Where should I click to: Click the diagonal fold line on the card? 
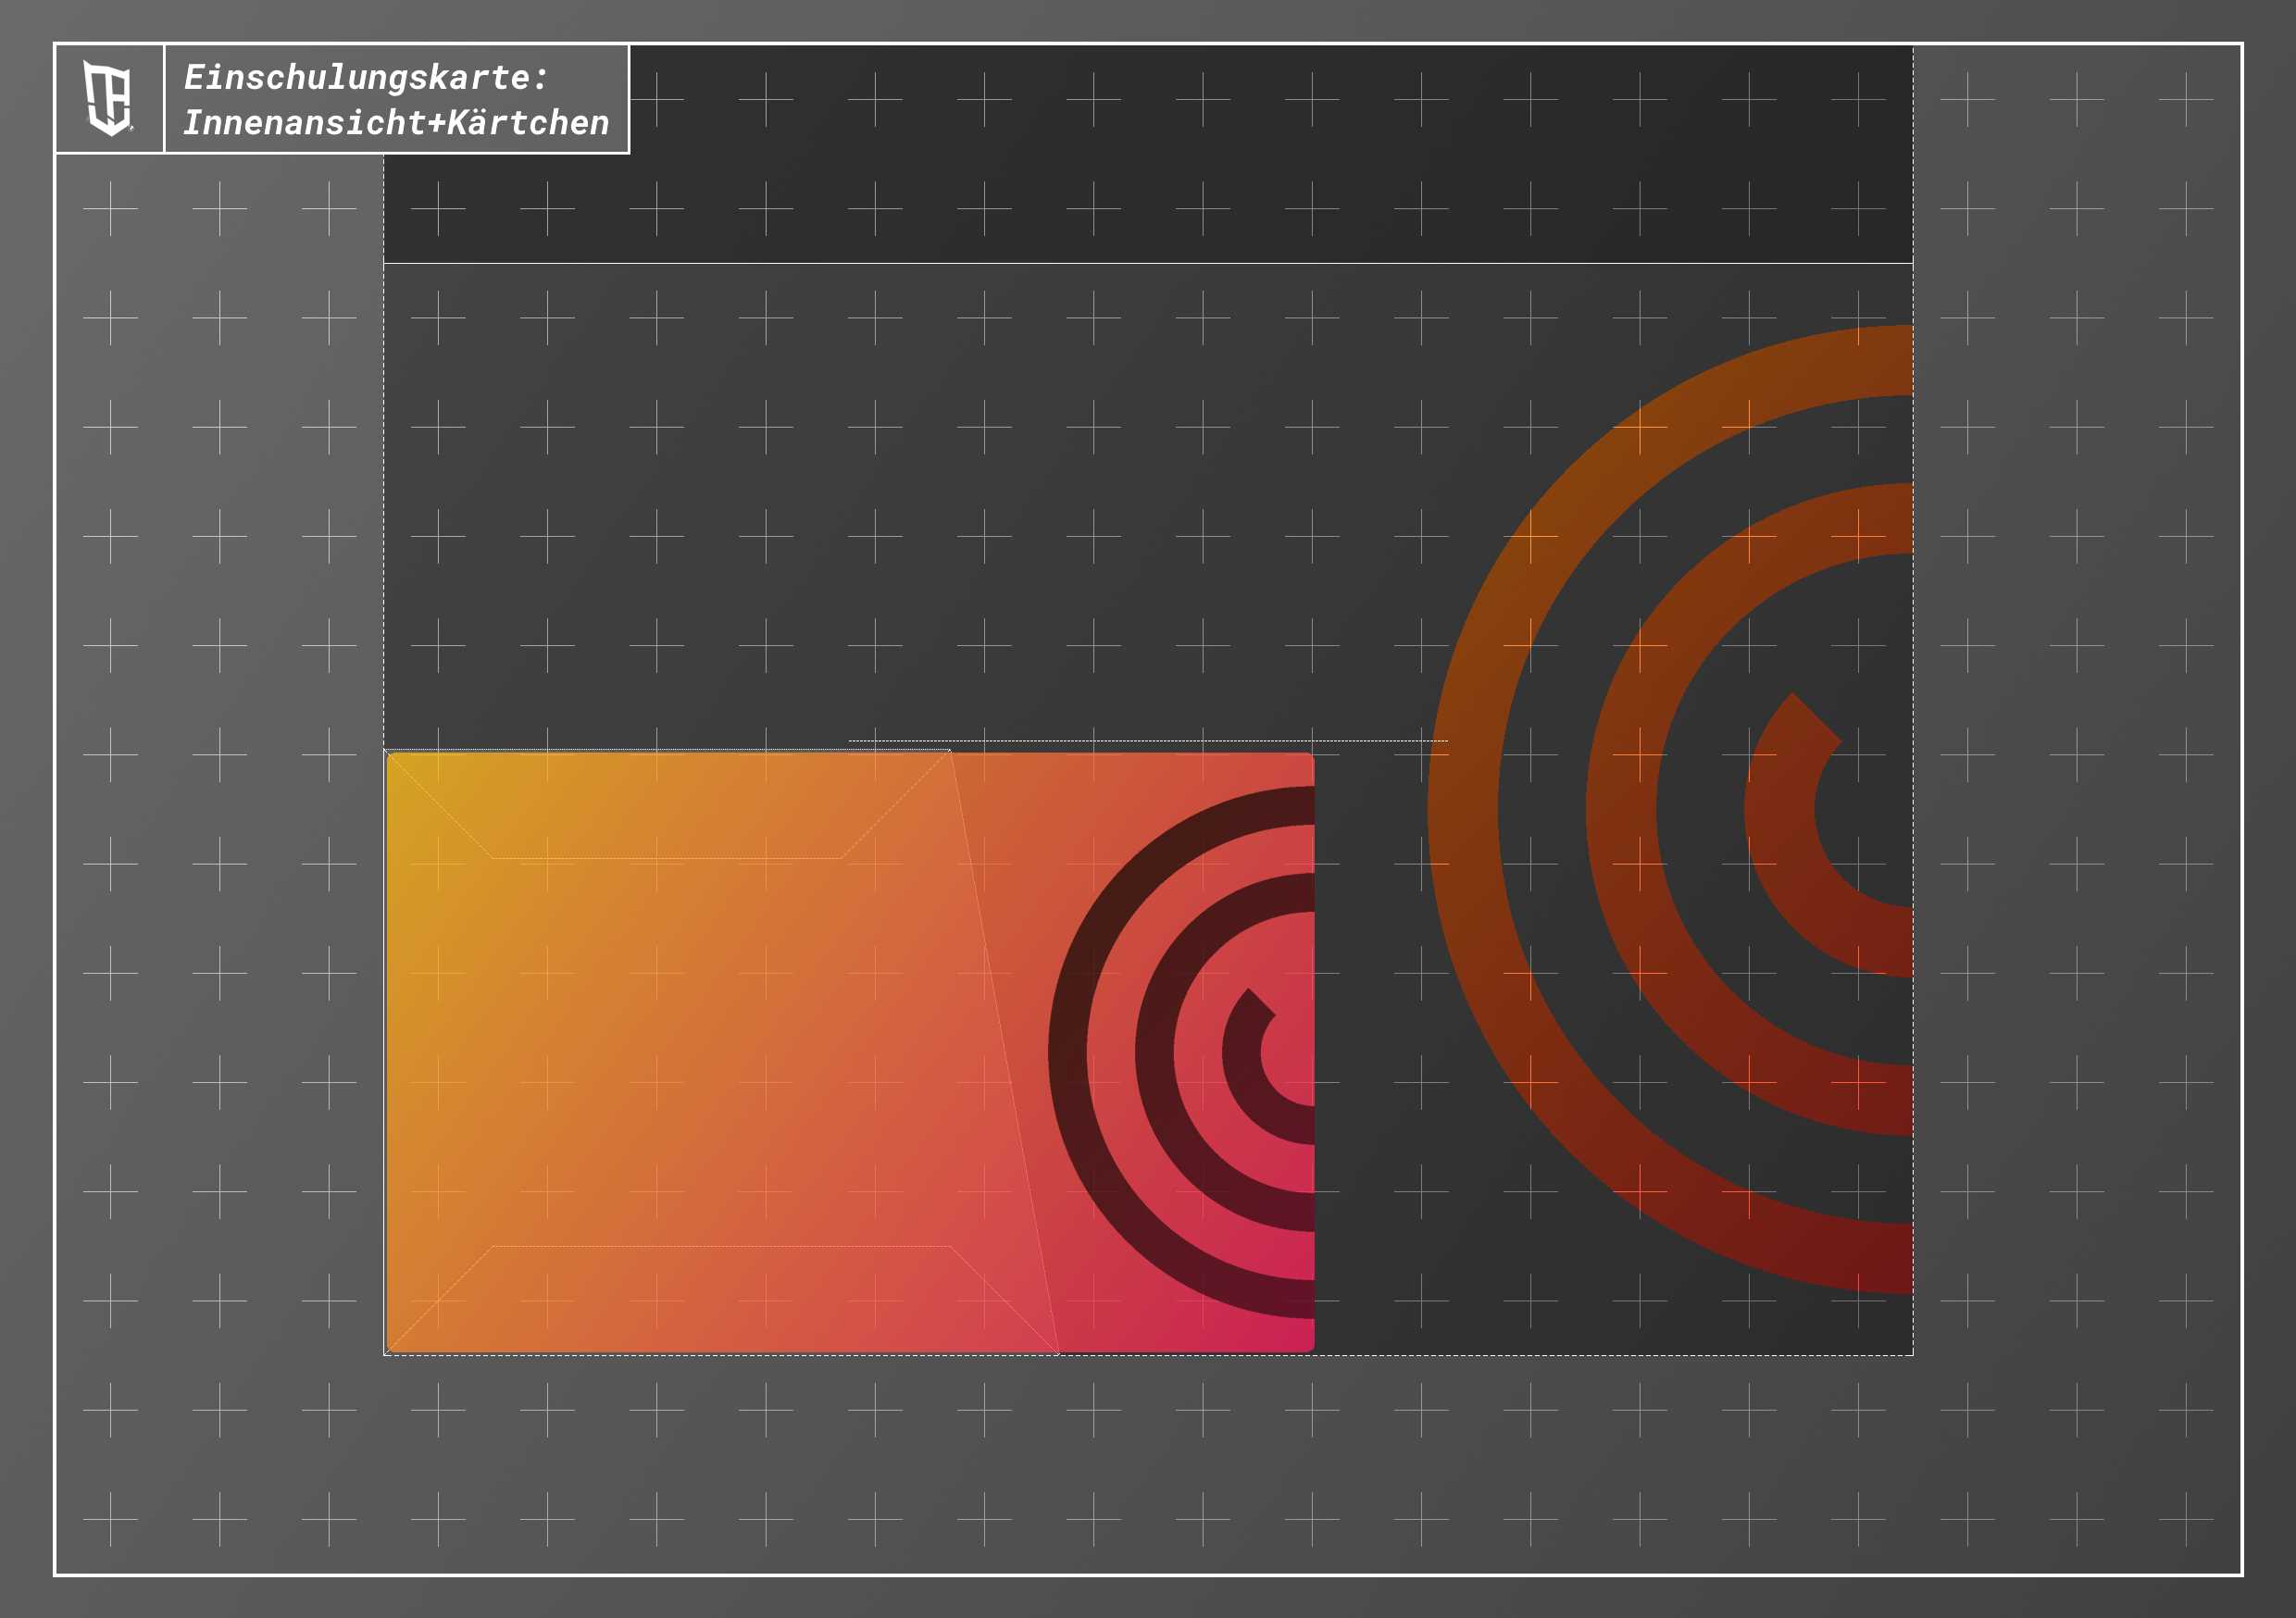[1004, 1050]
